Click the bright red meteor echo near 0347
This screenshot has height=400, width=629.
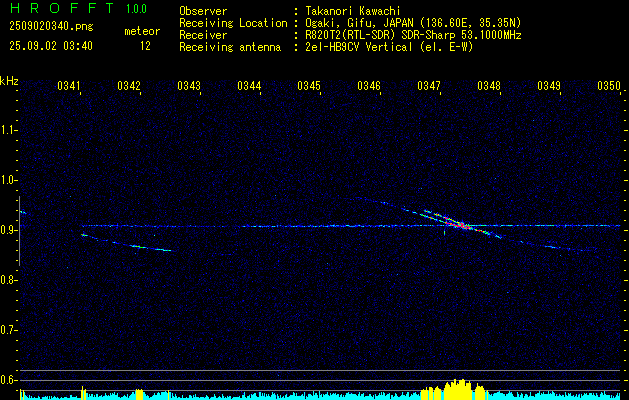459,224
